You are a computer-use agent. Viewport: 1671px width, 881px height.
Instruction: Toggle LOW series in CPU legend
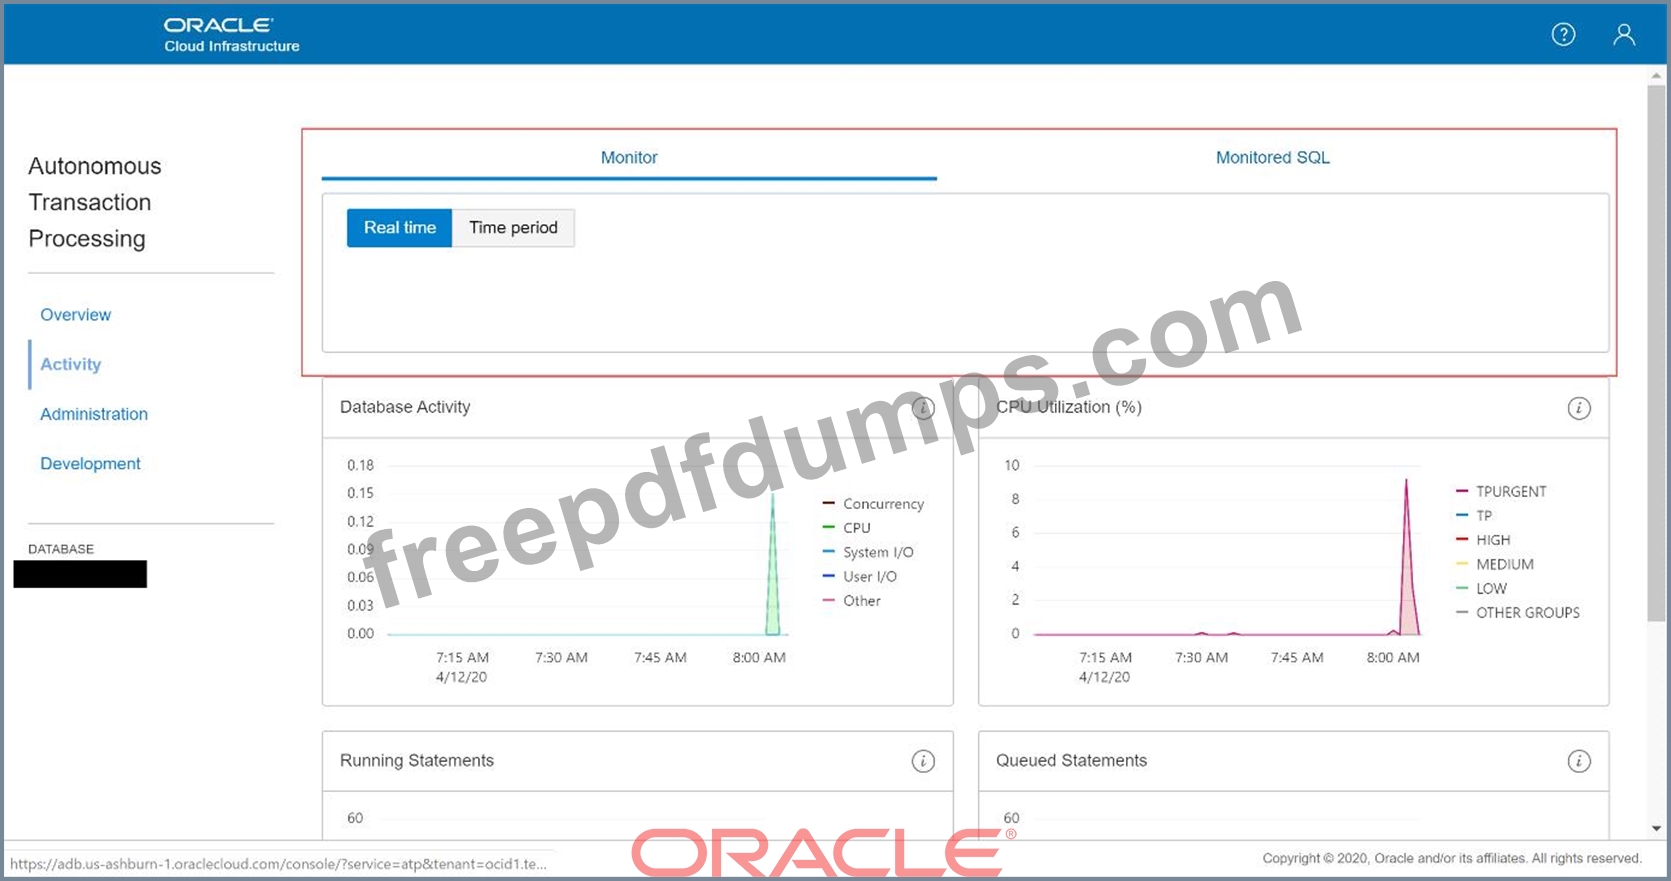tap(1481, 589)
